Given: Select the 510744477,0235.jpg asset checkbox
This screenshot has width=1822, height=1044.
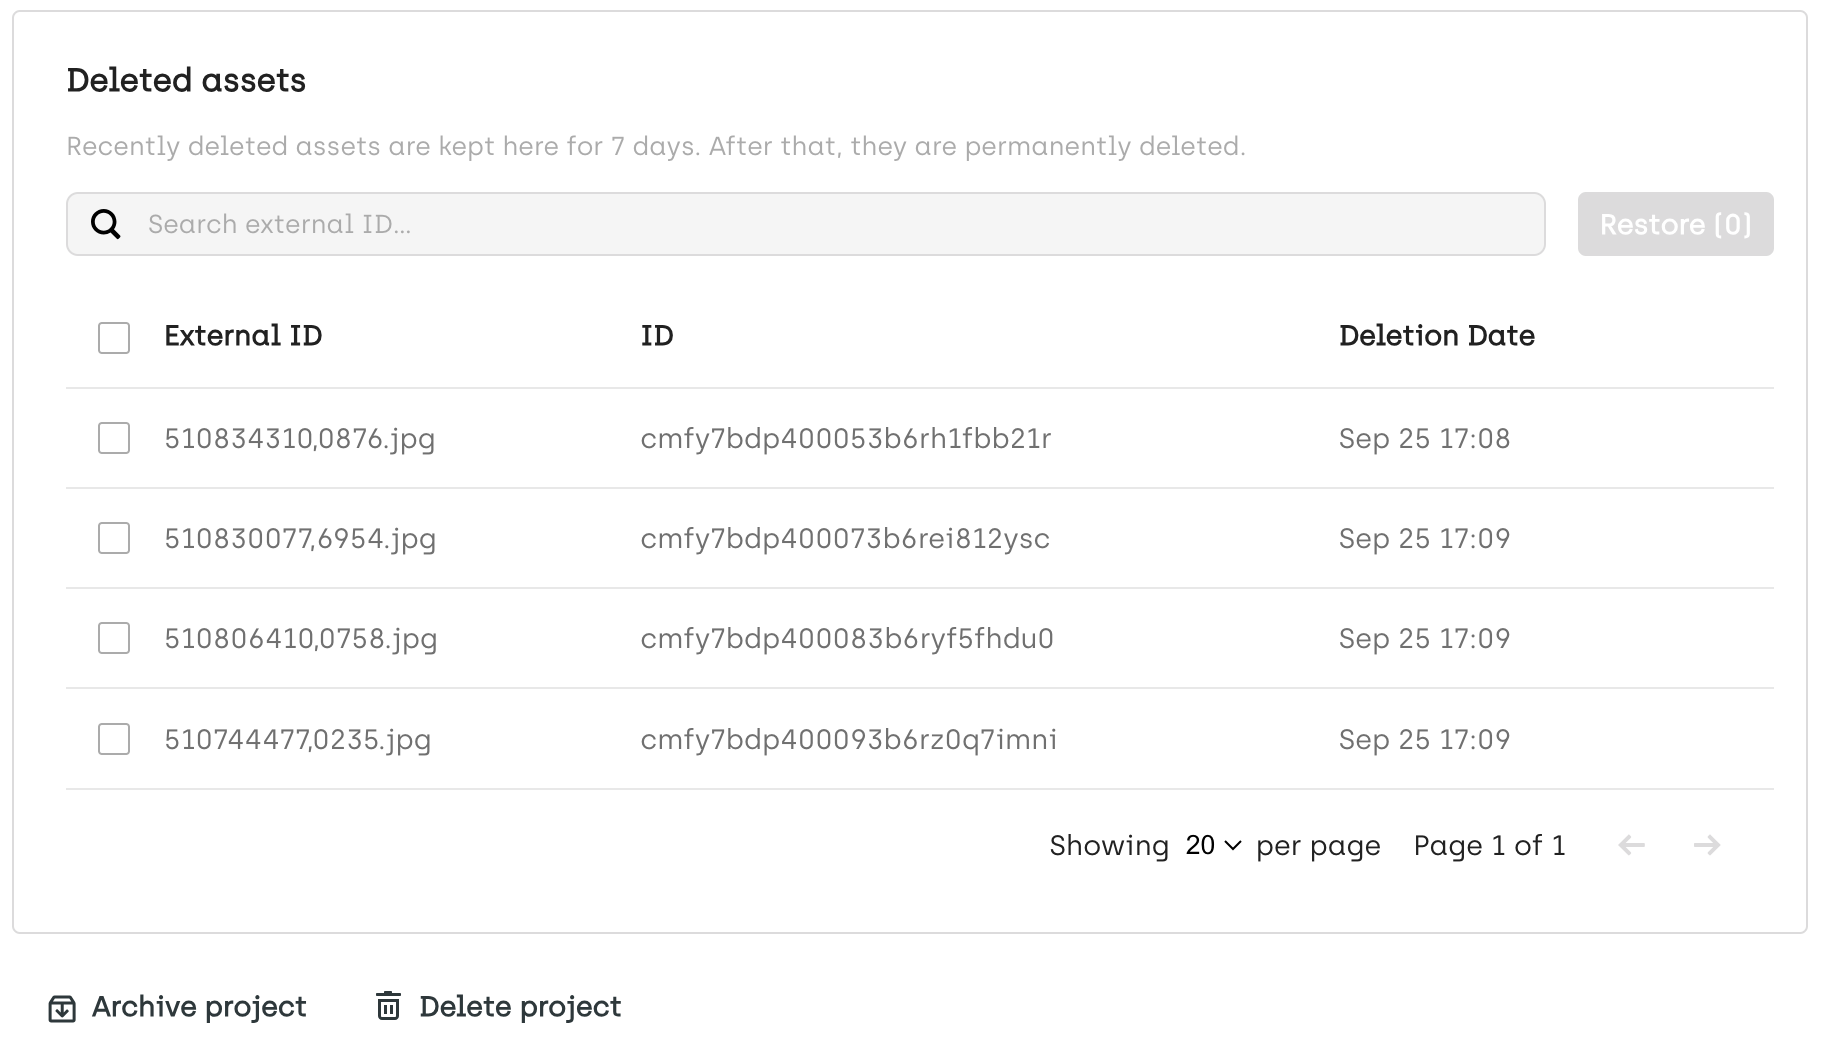Looking at the screenshot, I should 114,739.
